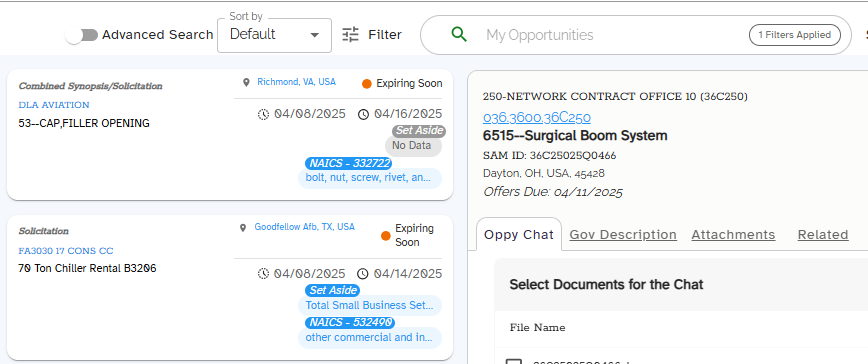Click the orange Expiring Soon dot on CAP,FILLER card
This screenshot has width=868, height=364.
click(366, 84)
